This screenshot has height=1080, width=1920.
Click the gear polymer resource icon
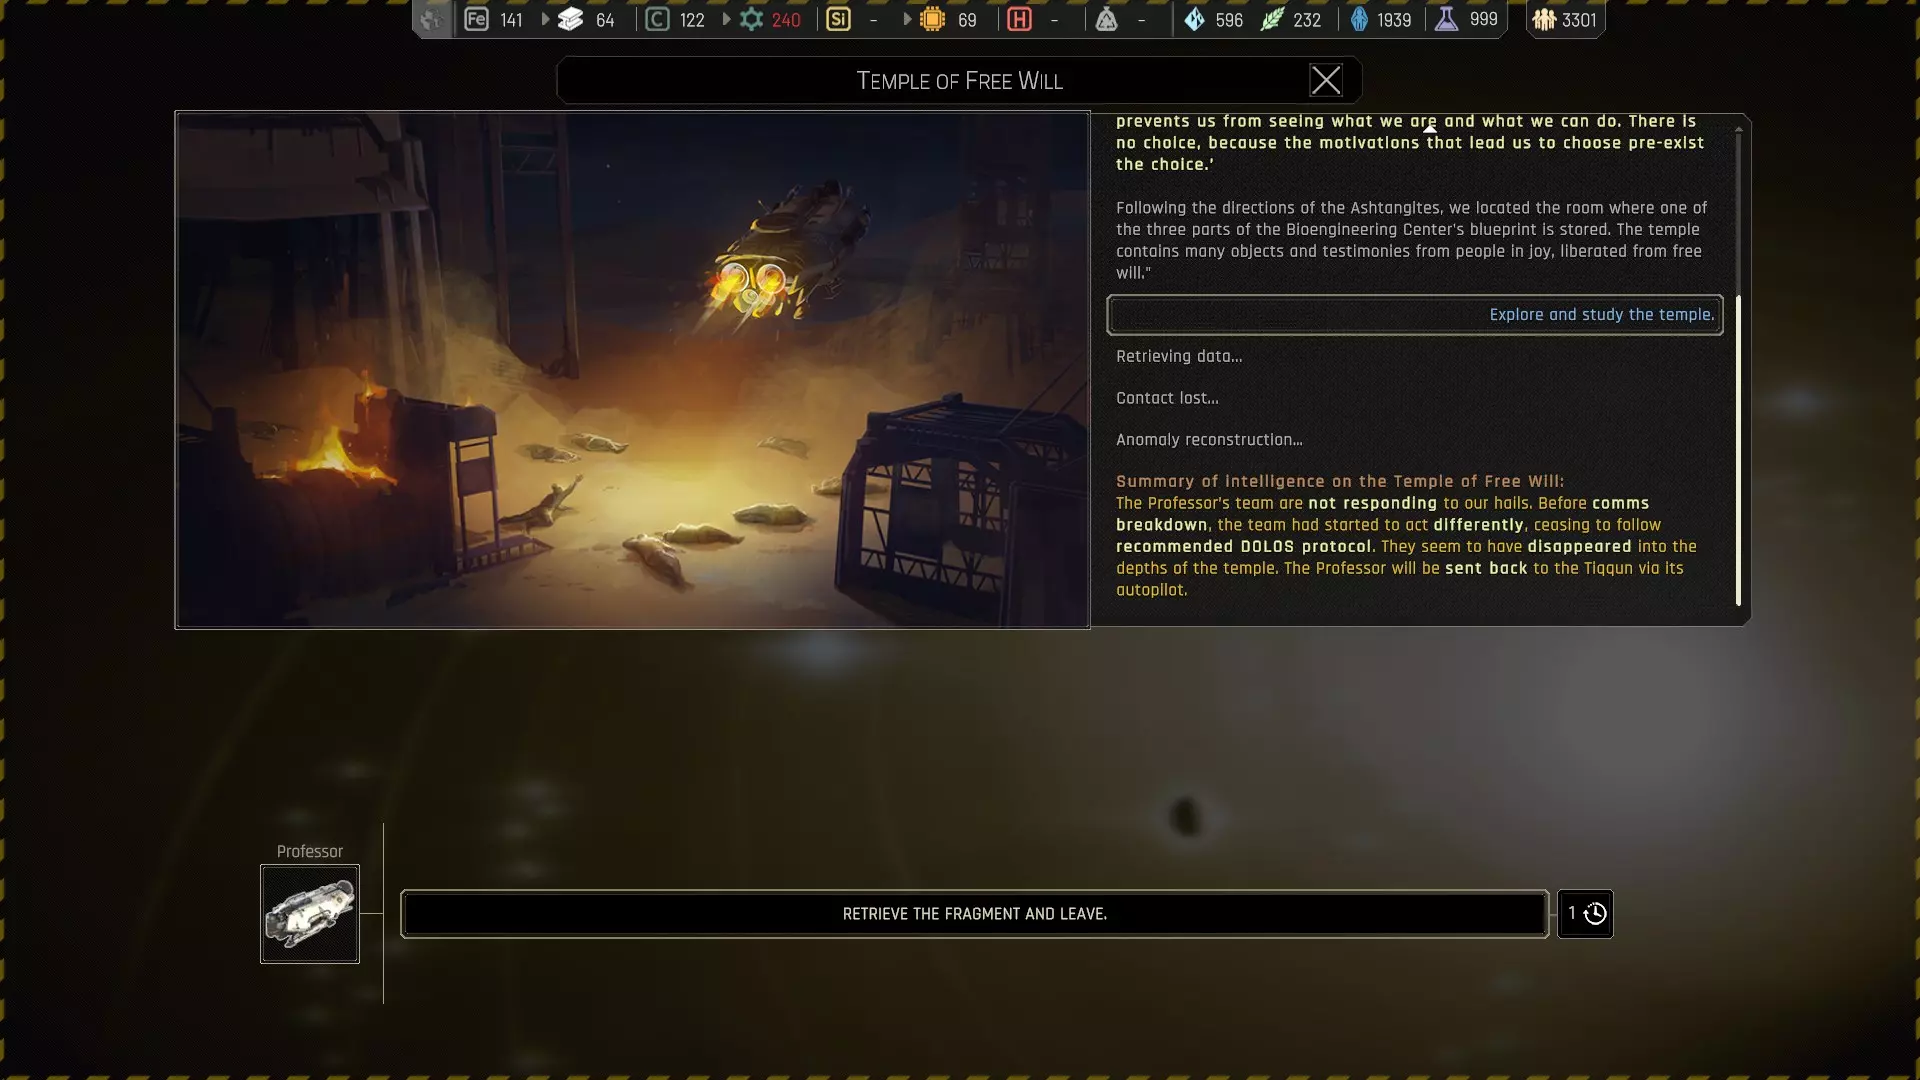click(x=751, y=19)
